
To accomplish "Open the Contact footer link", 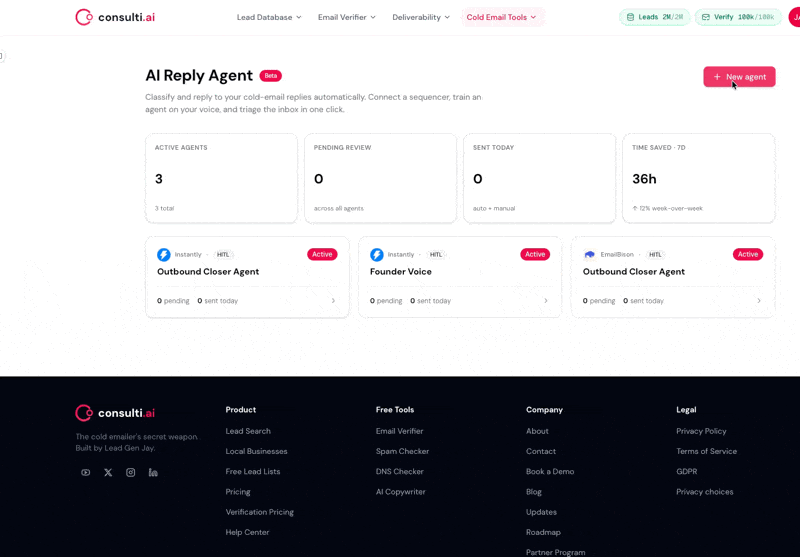I will (541, 451).
